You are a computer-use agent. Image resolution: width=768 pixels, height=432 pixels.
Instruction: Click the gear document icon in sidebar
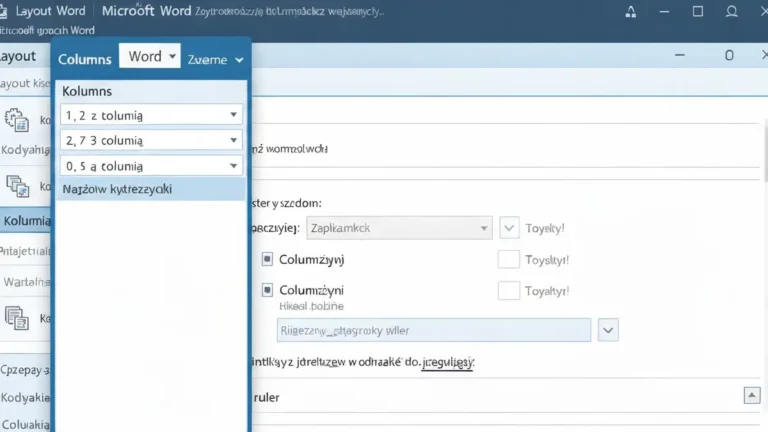[x=17, y=120]
